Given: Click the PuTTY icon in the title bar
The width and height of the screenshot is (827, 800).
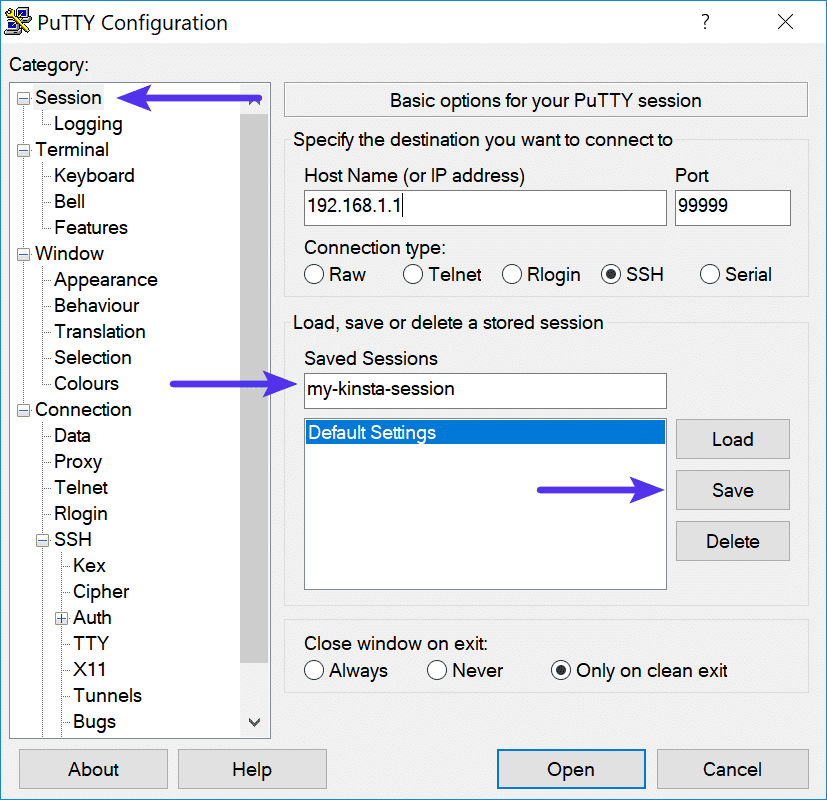Looking at the screenshot, I should (18, 20).
